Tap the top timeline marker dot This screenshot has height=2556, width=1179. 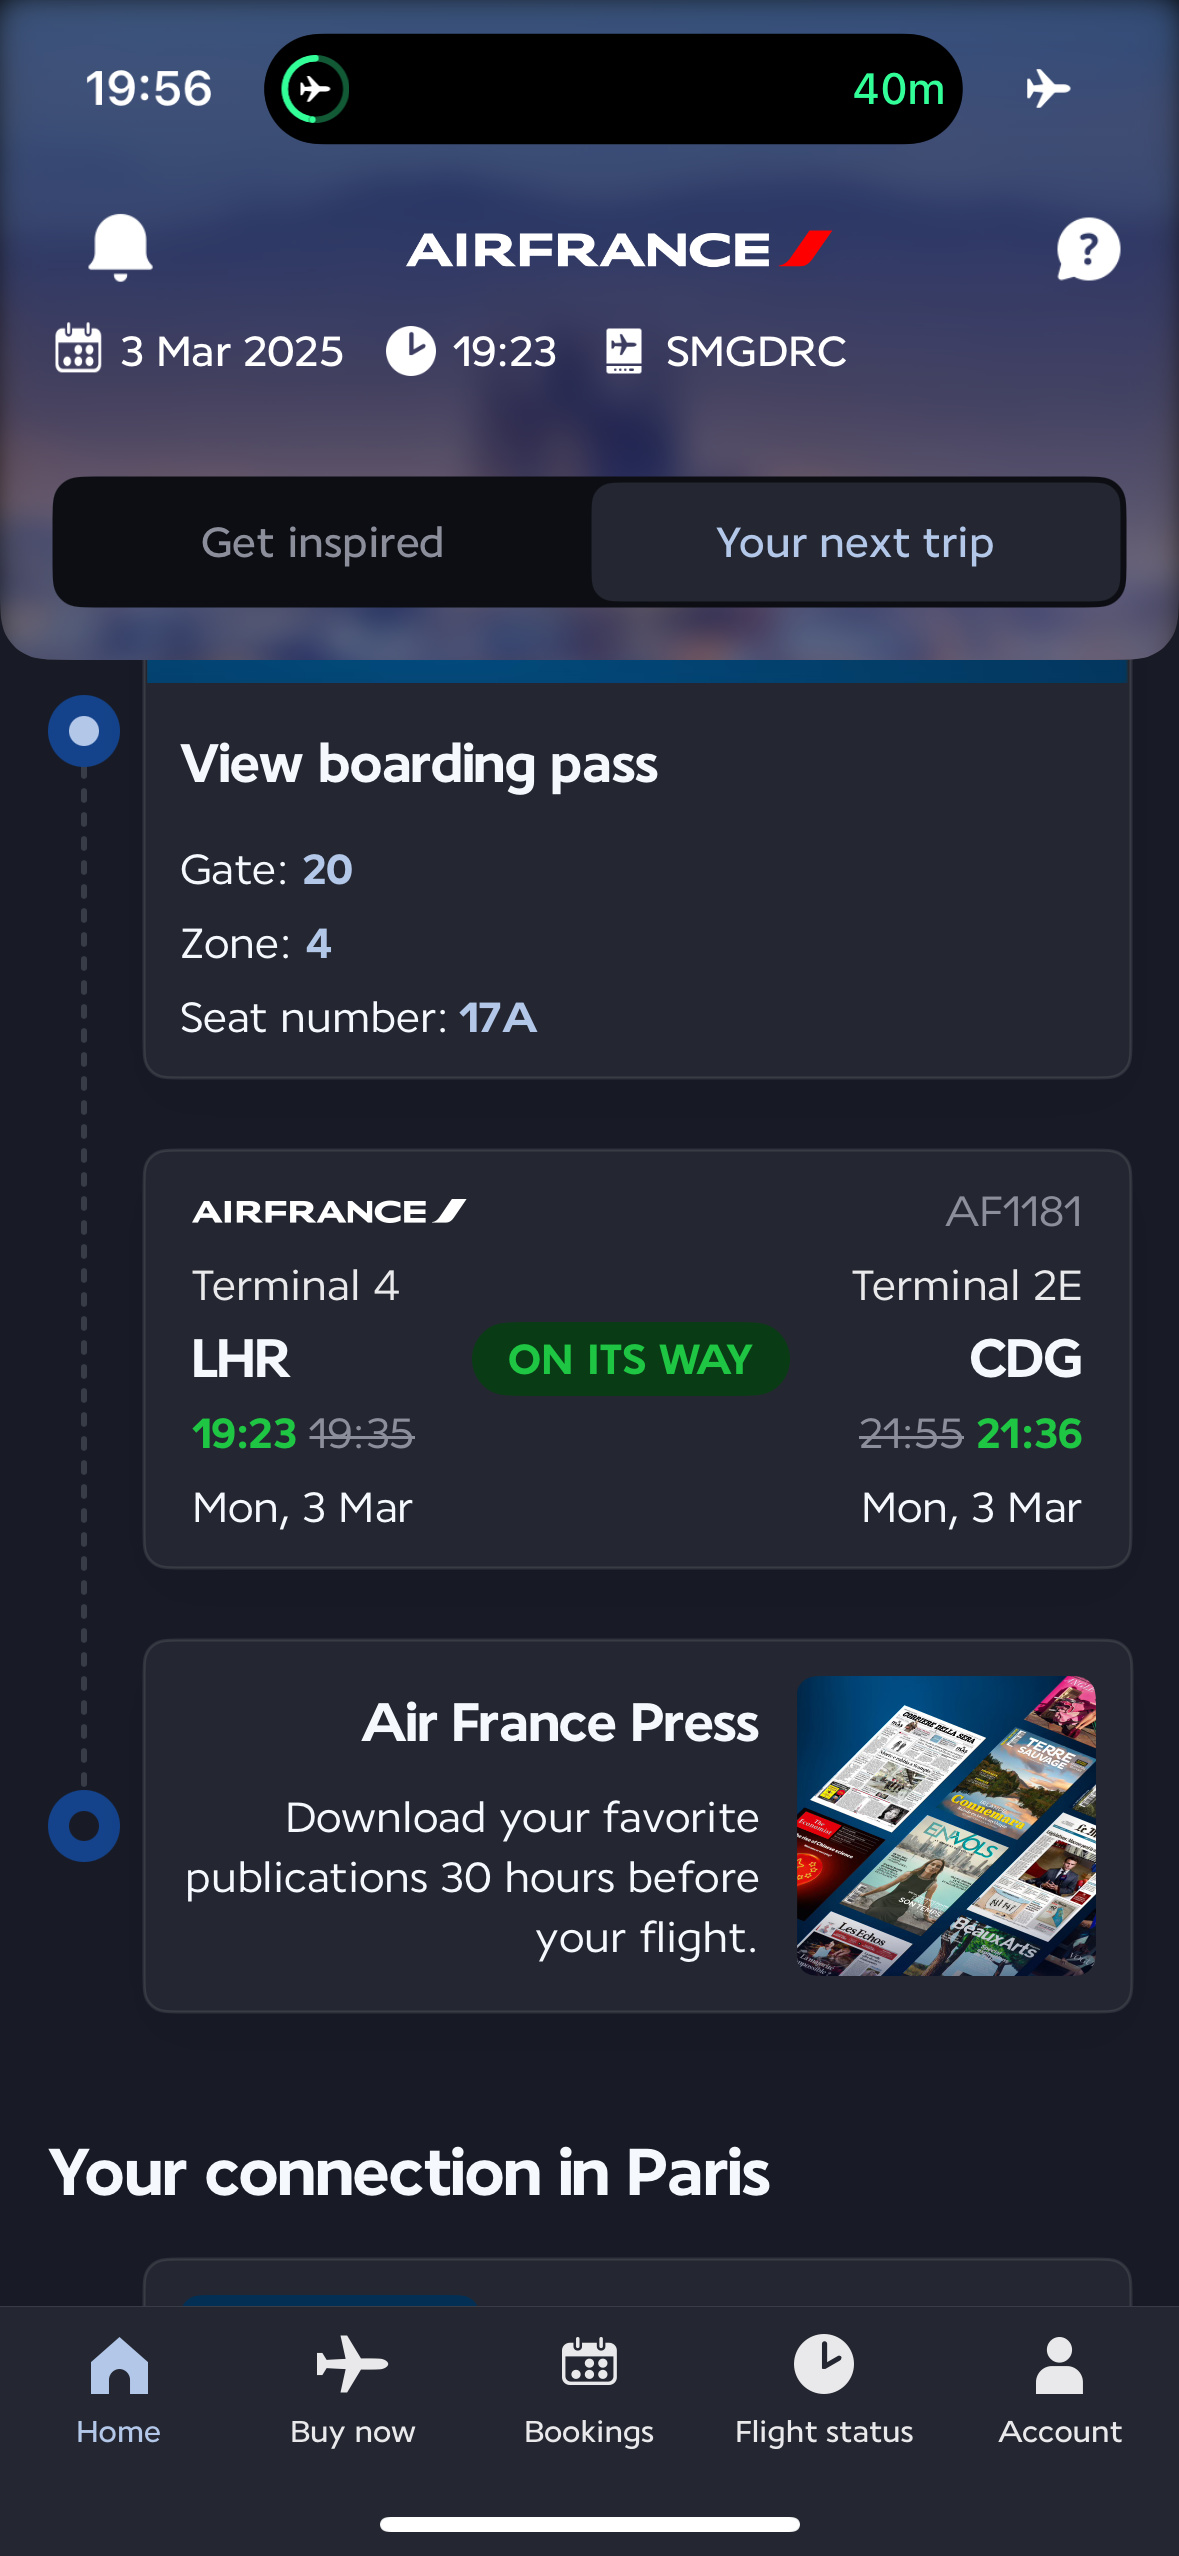(84, 731)
